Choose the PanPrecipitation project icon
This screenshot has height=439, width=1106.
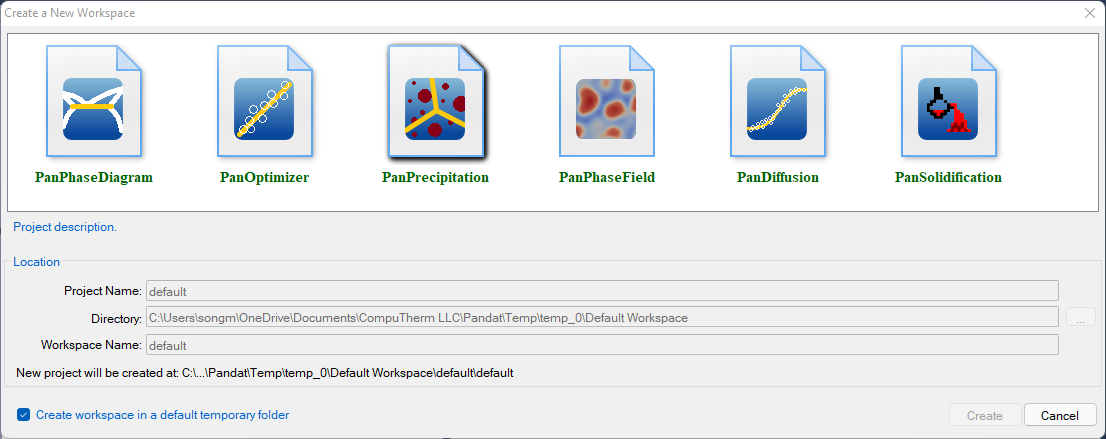(x=435, y=102)
